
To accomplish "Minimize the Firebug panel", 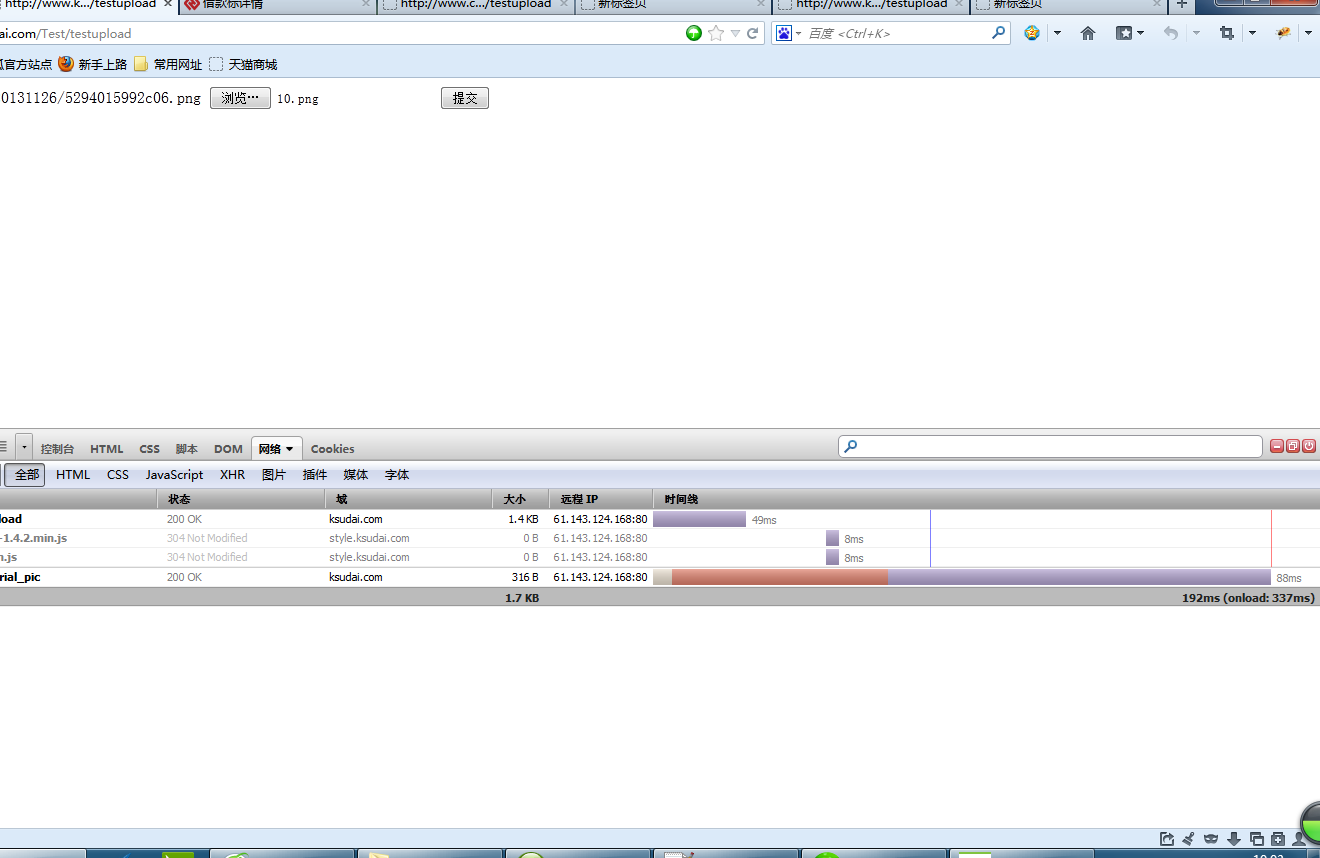I will pos(1277,446).
